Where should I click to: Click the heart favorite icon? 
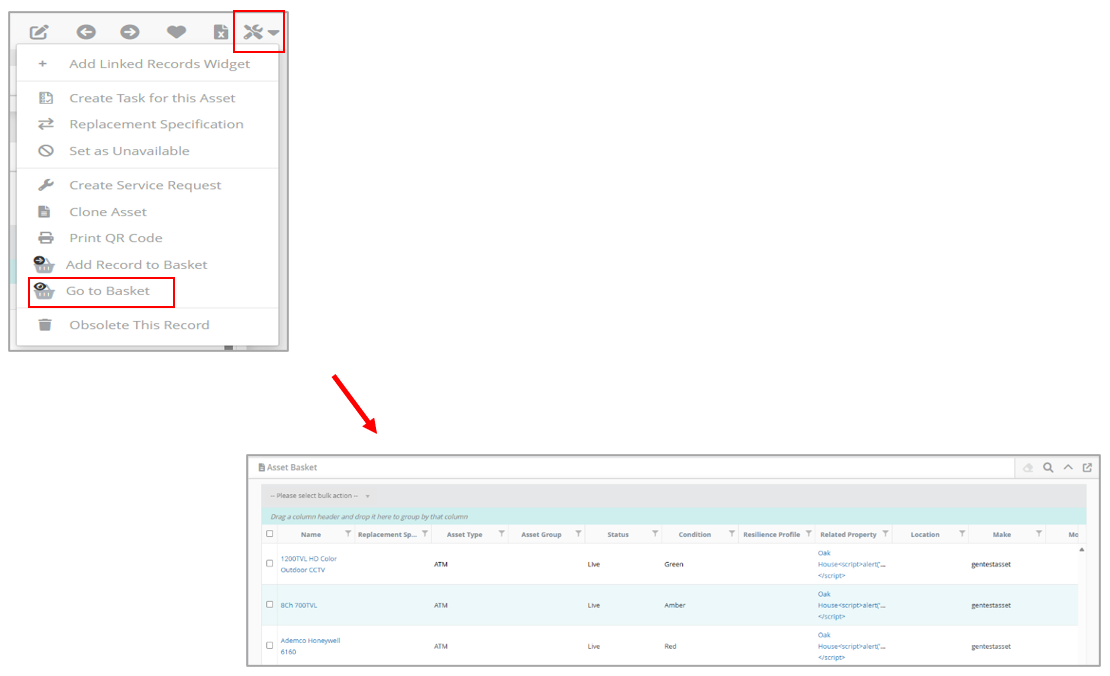[176, 32]
